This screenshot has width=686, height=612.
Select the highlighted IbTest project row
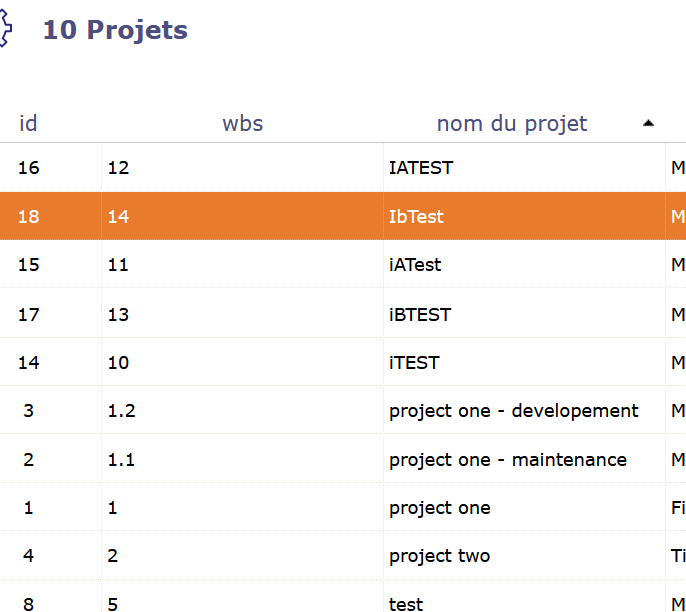(416, 217)
